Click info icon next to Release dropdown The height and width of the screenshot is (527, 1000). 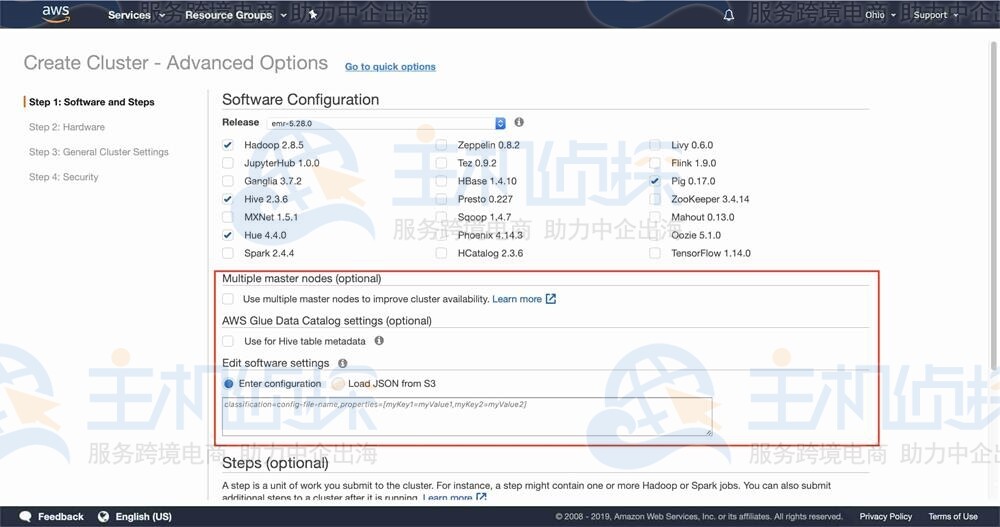pos(519,122)
